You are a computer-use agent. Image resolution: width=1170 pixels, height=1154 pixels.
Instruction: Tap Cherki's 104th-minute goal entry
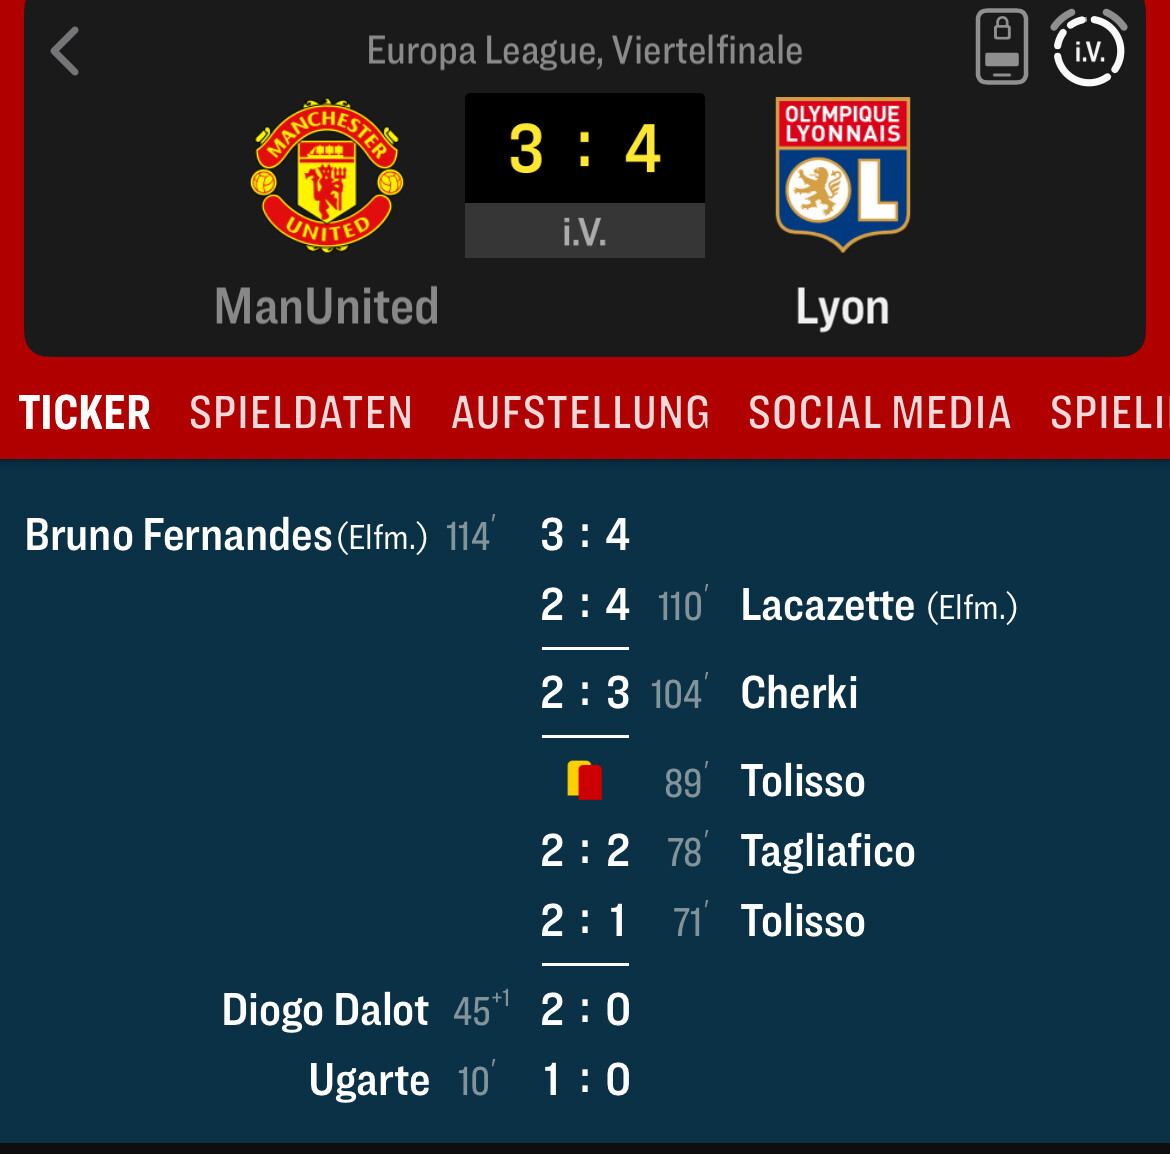pyautogui.click(x=699, y=692)
